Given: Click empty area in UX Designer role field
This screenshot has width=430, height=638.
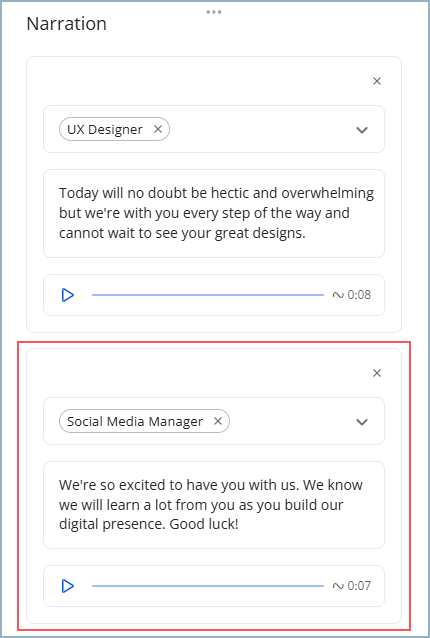Looking at the screenshot, I should tap(260, 129).
